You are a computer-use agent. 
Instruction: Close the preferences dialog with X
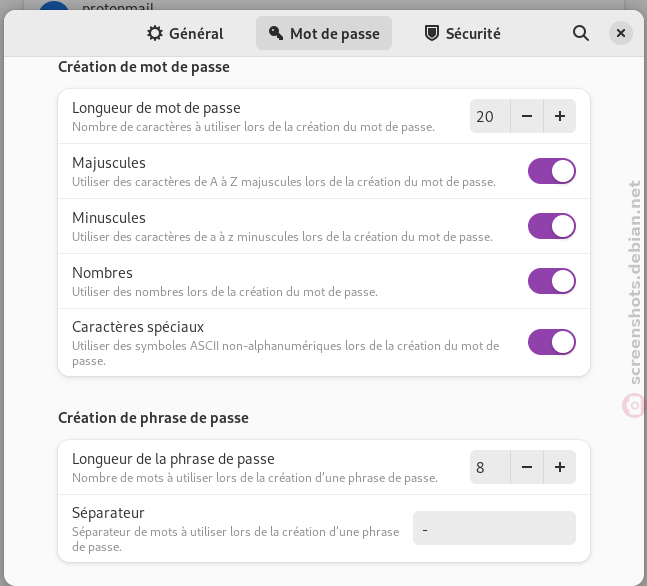[621, 33]
